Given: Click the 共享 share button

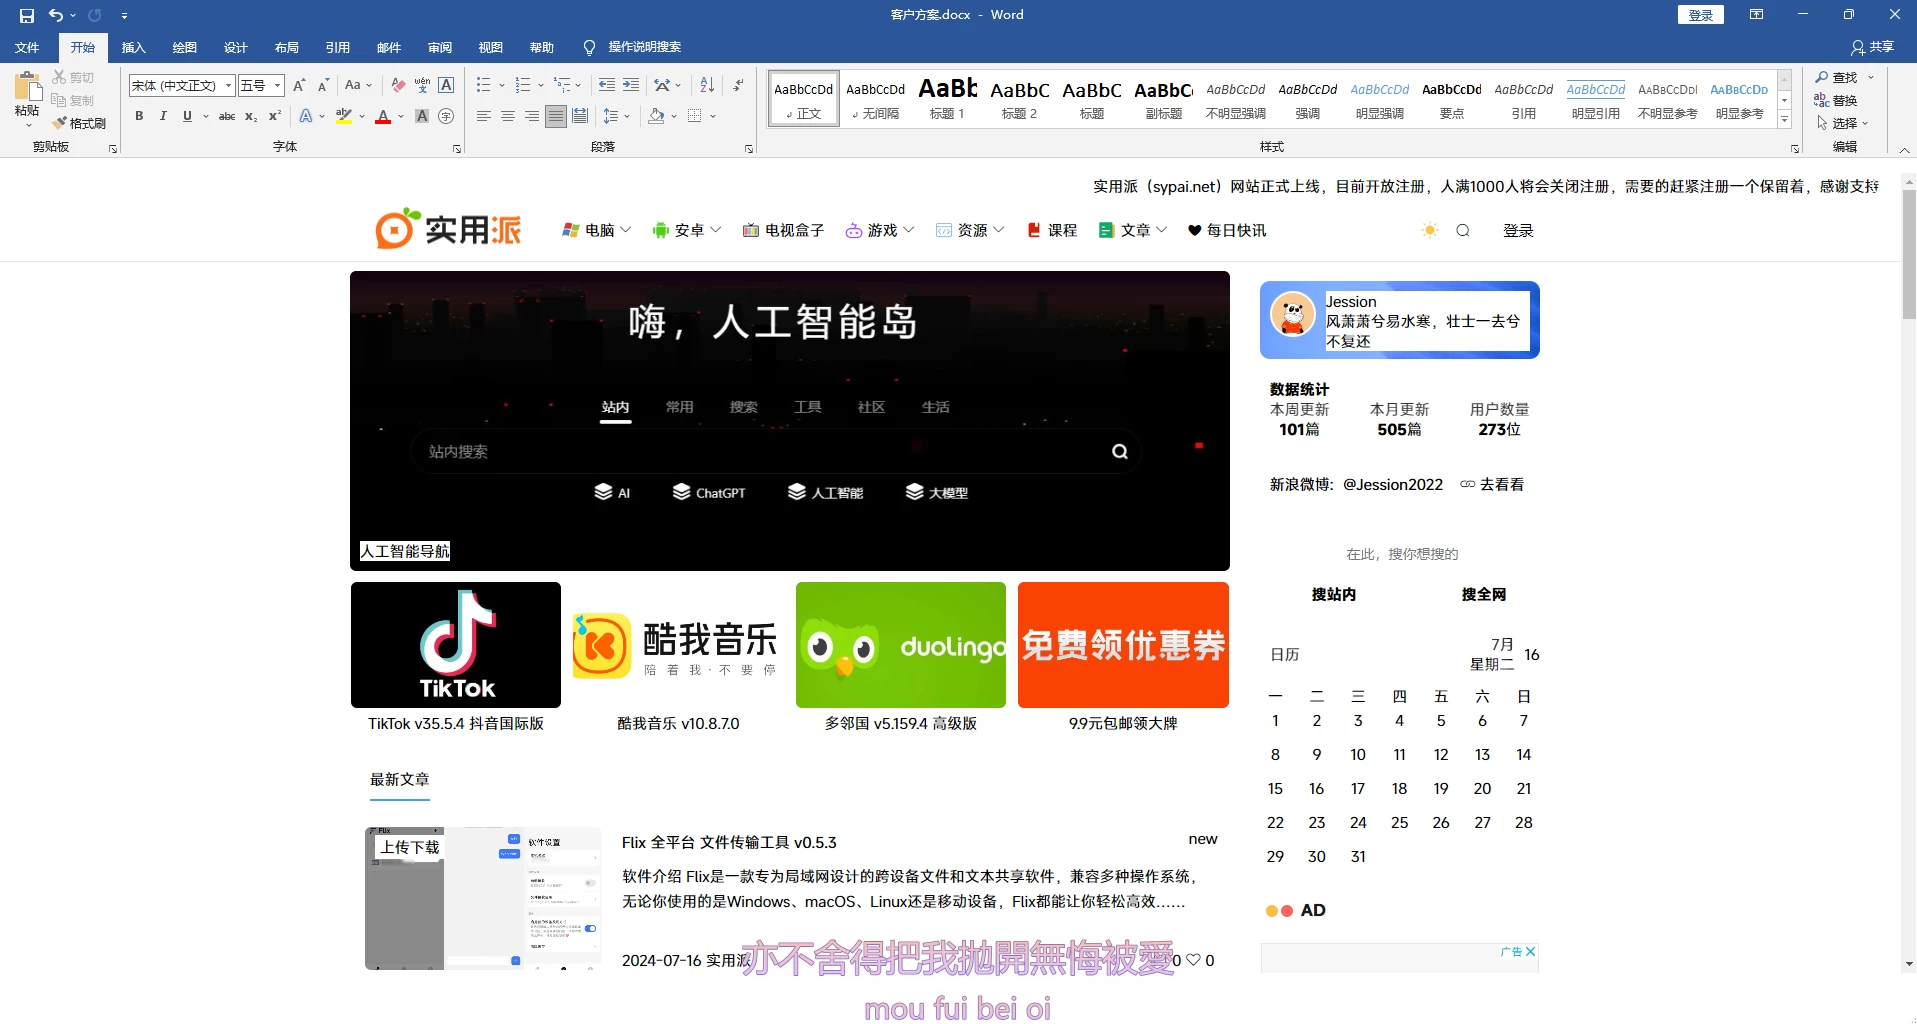Looking at the screenshot, I should pyautogui.click(x=1872, y=47).
